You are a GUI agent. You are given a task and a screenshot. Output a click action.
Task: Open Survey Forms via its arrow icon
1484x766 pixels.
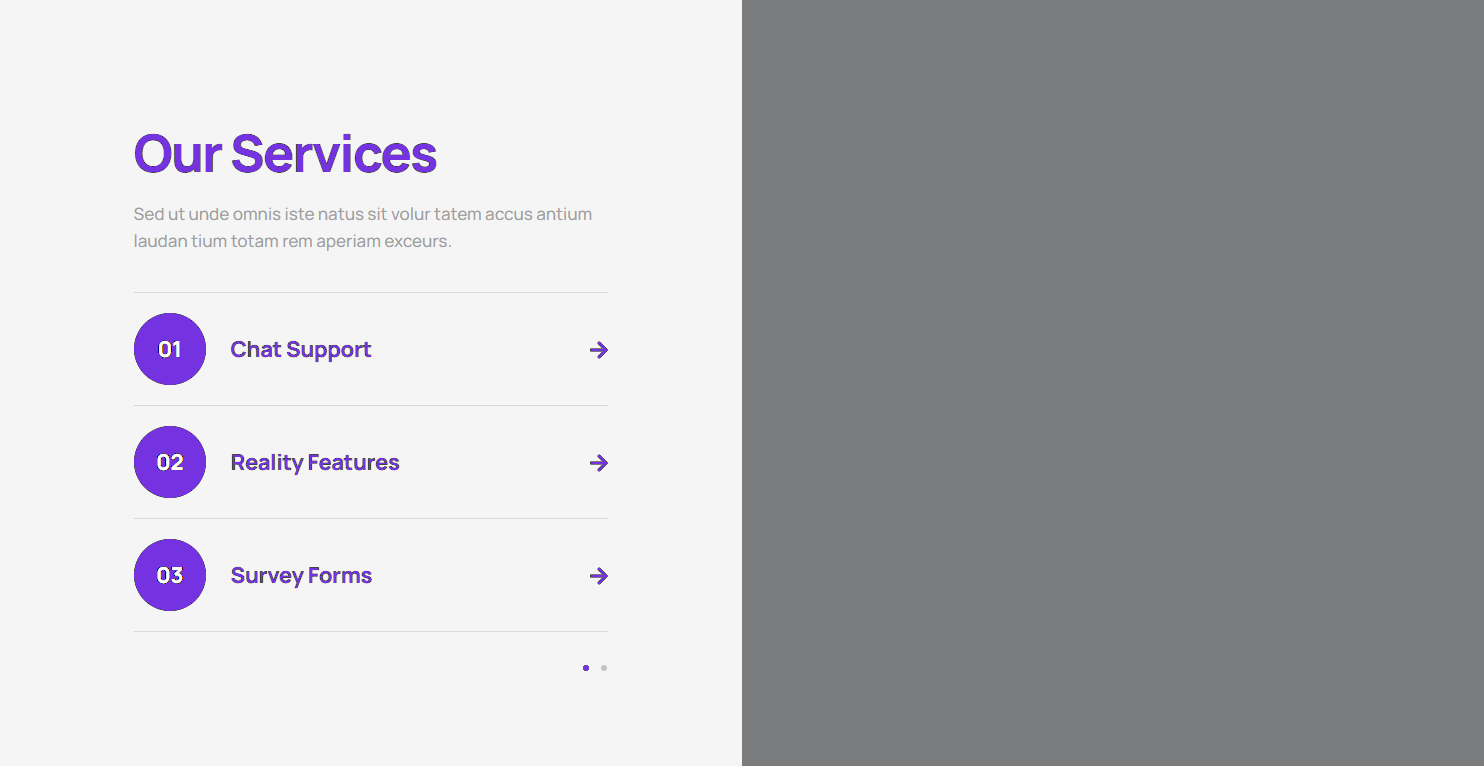598,576
